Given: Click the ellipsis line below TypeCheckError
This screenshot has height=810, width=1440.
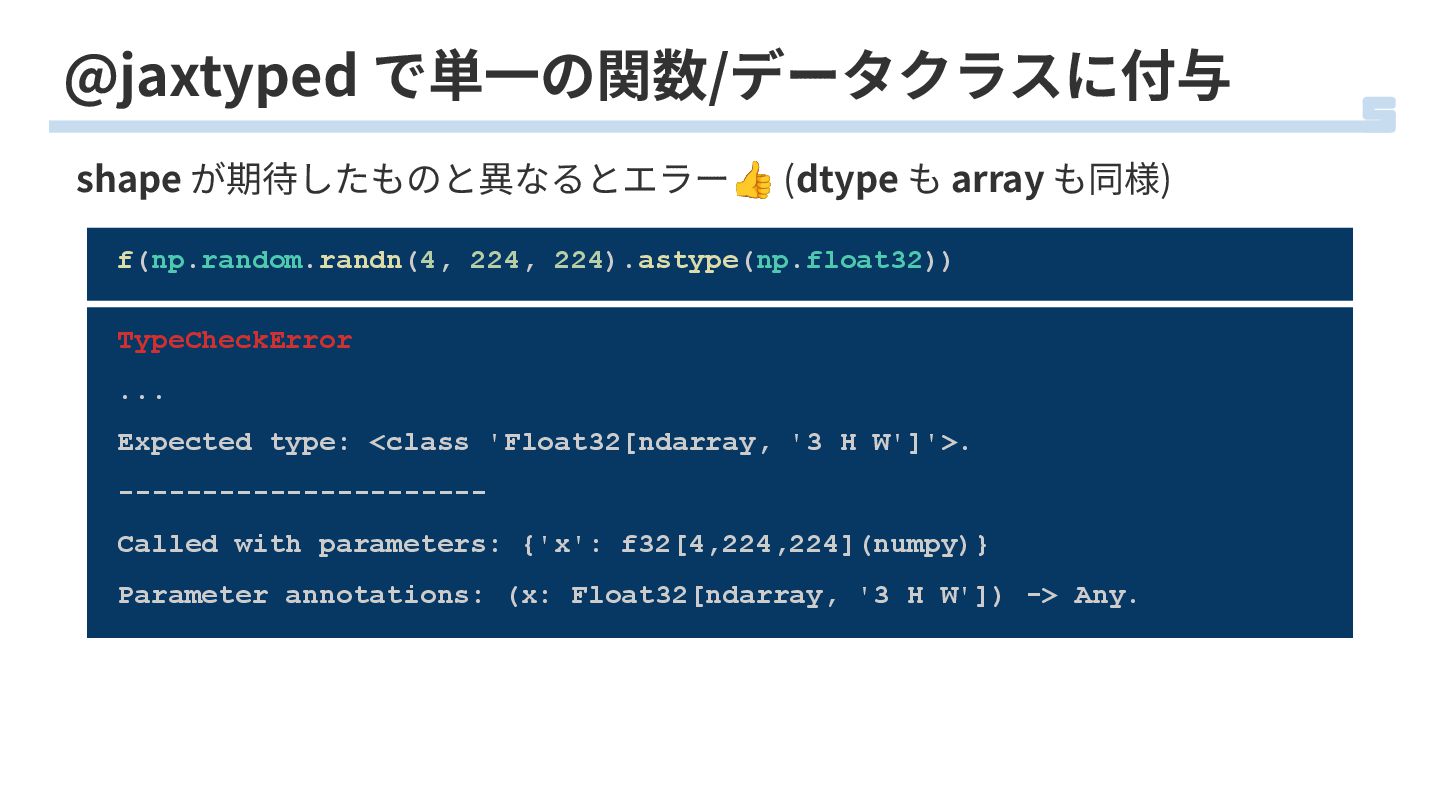Looking at the screenshot, I should click(140, 392).
